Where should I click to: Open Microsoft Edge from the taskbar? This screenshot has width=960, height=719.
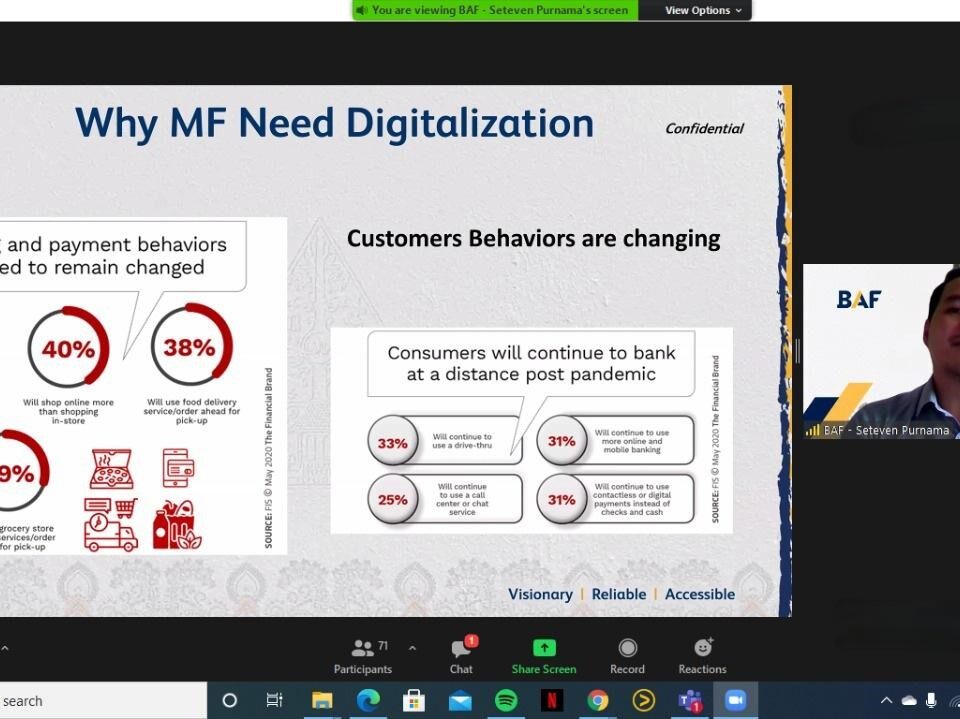(368, 700)
